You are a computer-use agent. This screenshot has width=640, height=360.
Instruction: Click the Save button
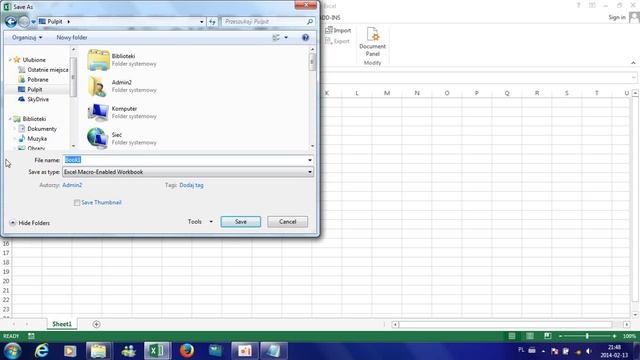[240, 222]
